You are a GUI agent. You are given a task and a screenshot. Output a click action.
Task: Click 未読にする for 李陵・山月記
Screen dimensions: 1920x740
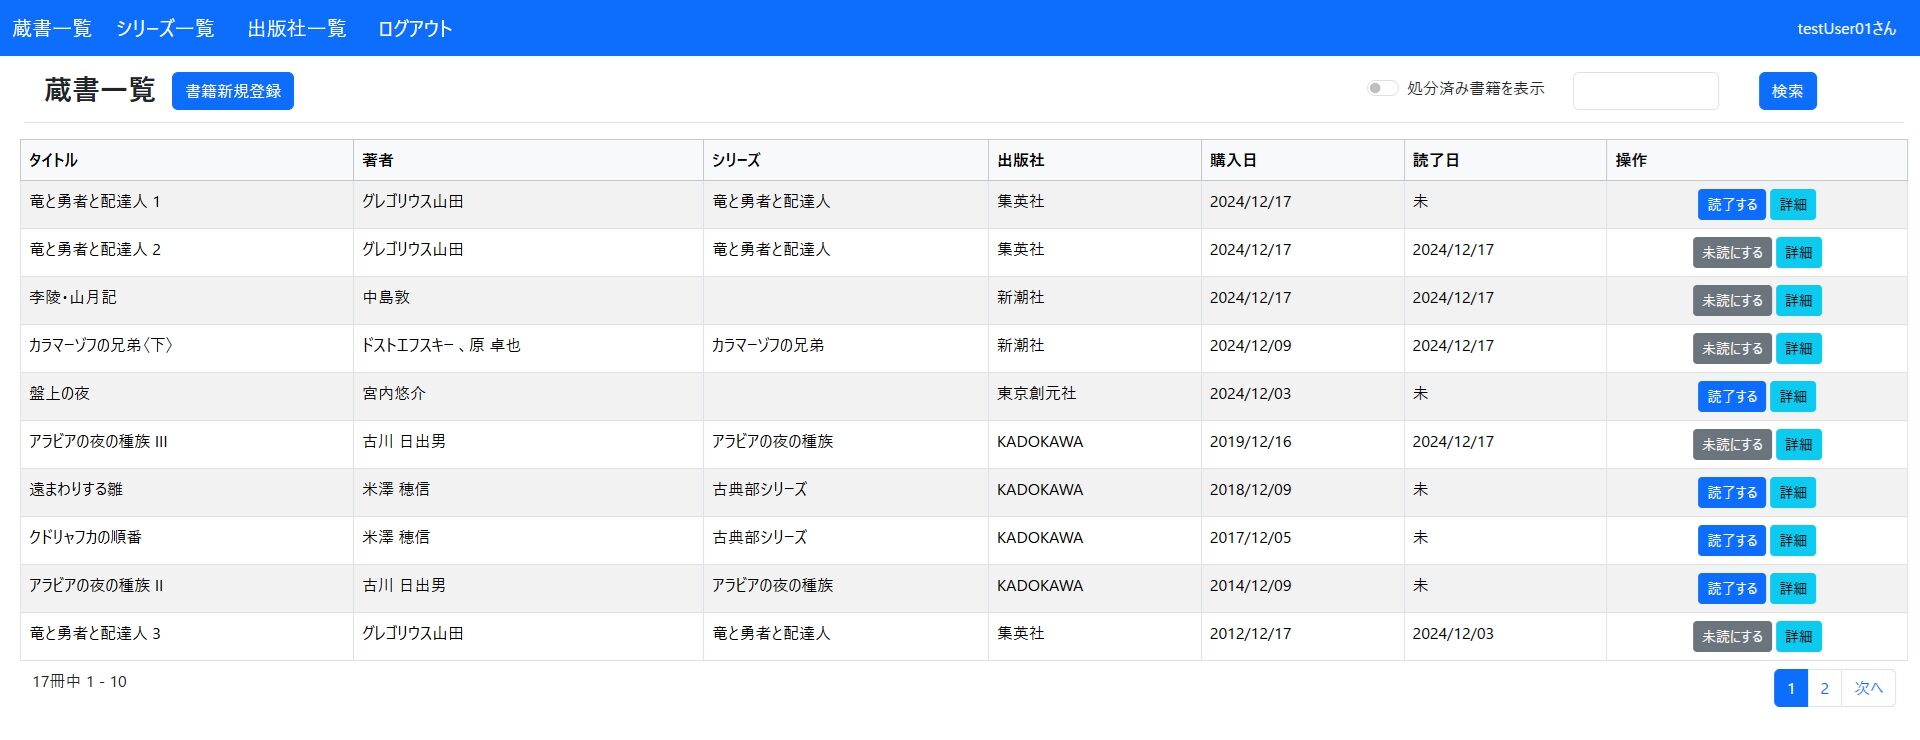pos(1732,301)
